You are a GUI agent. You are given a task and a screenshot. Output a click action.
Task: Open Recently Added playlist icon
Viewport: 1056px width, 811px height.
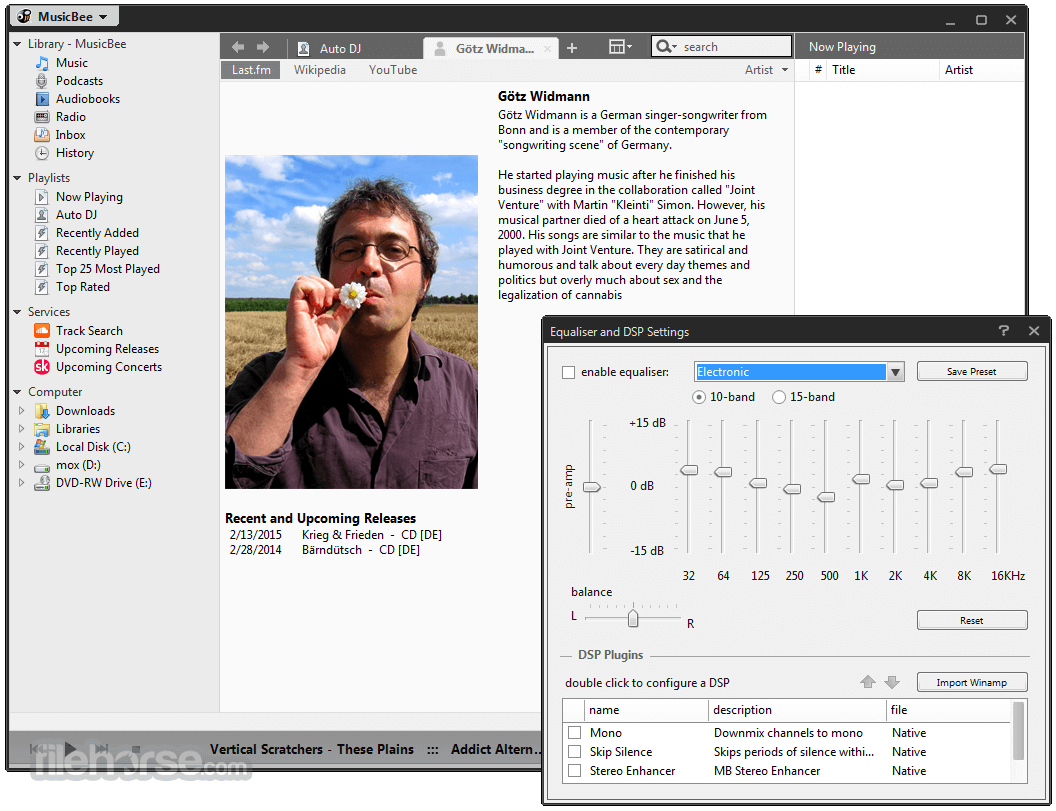pos(42,233)
